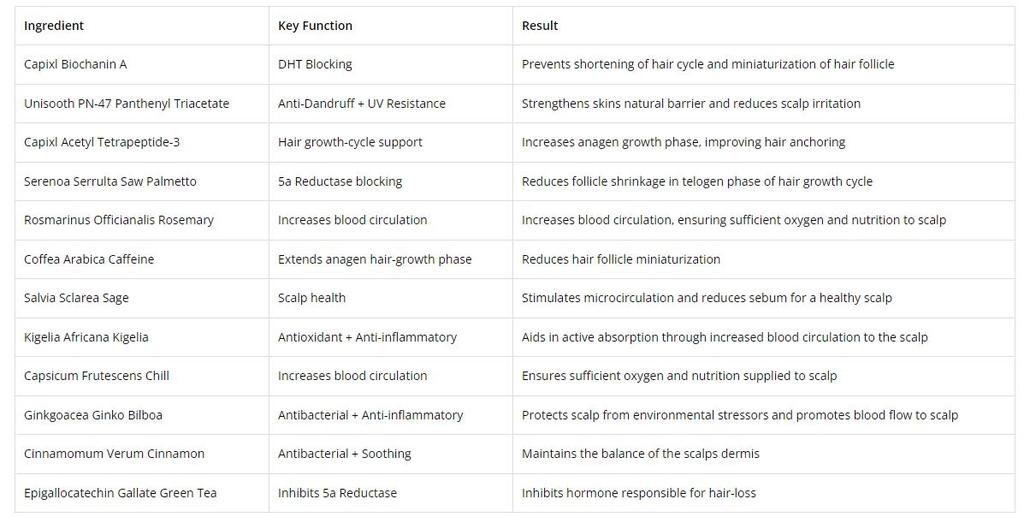Image resolution: width=1024 pixels, height=517 pixels.
Task: Click Ginkgoacea Ginko Bilboa ingredient
Action: click(93, 415)
